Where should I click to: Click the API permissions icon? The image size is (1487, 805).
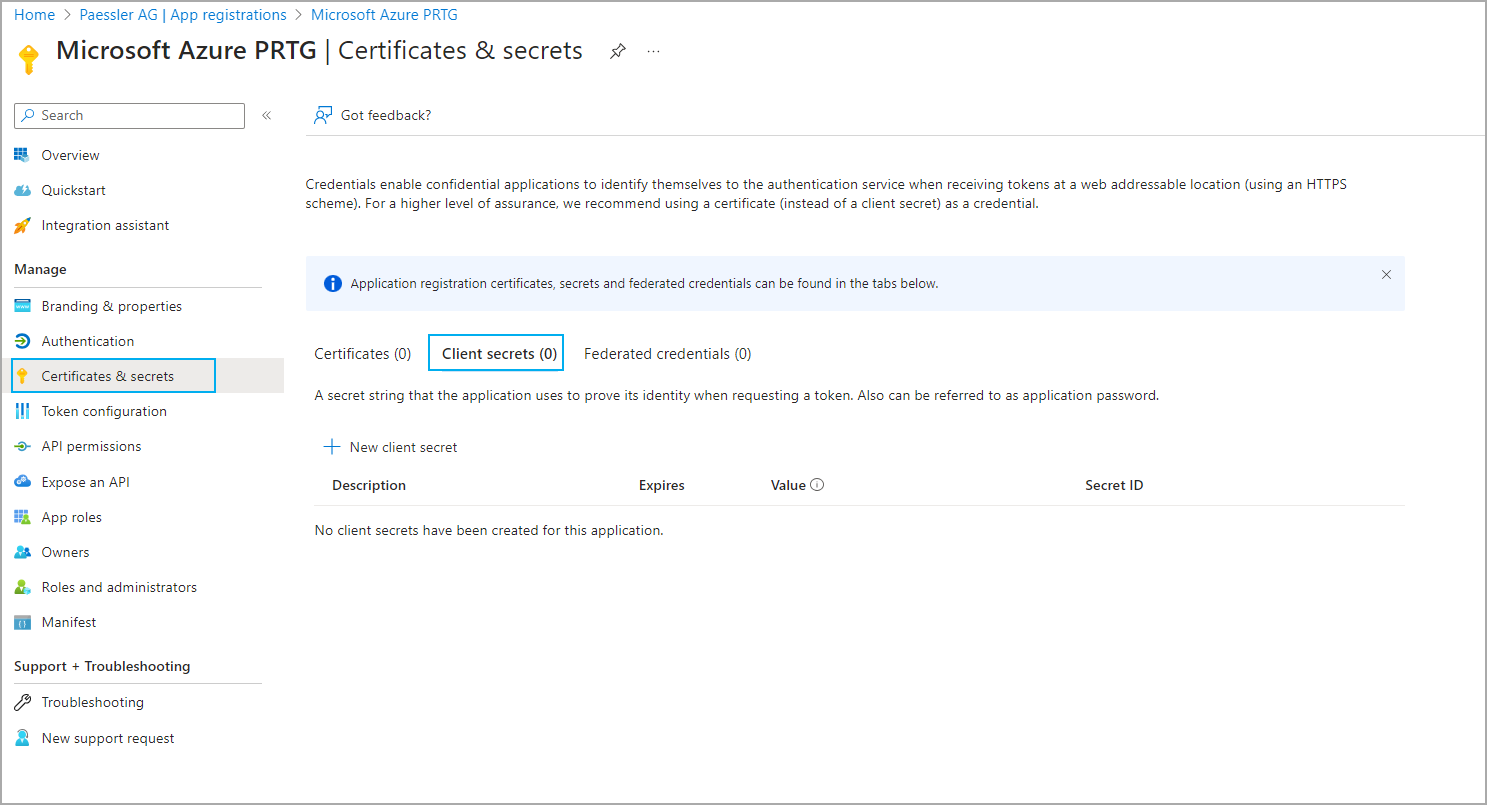(22, 446)
